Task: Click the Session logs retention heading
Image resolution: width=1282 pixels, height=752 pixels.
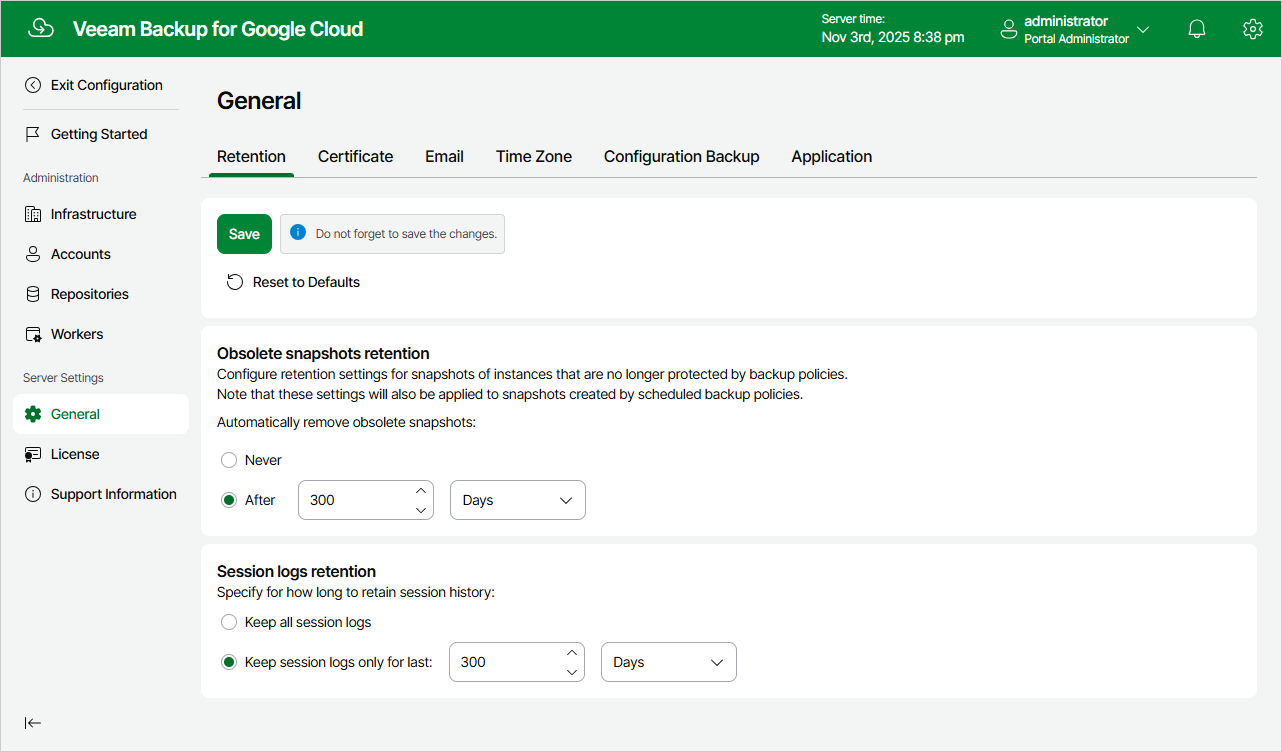Action: pos(296,571)
